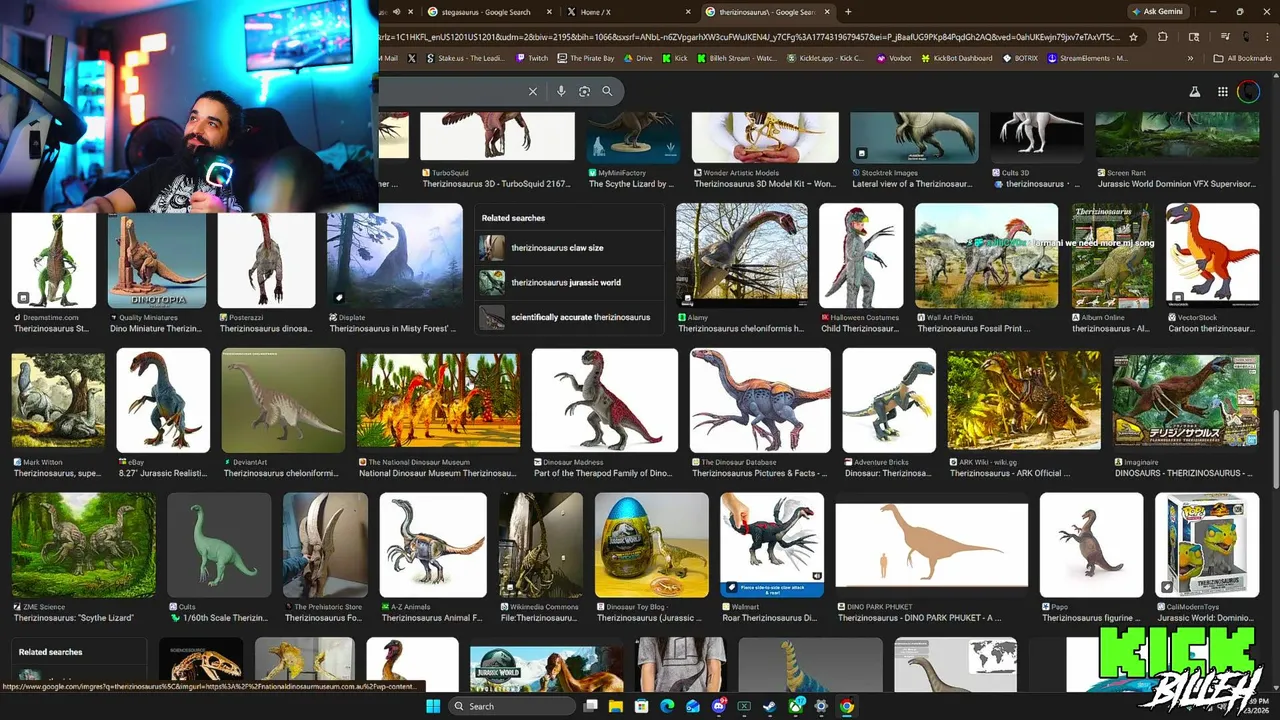Open the Chrome extensions puzzle icon

1163,37
